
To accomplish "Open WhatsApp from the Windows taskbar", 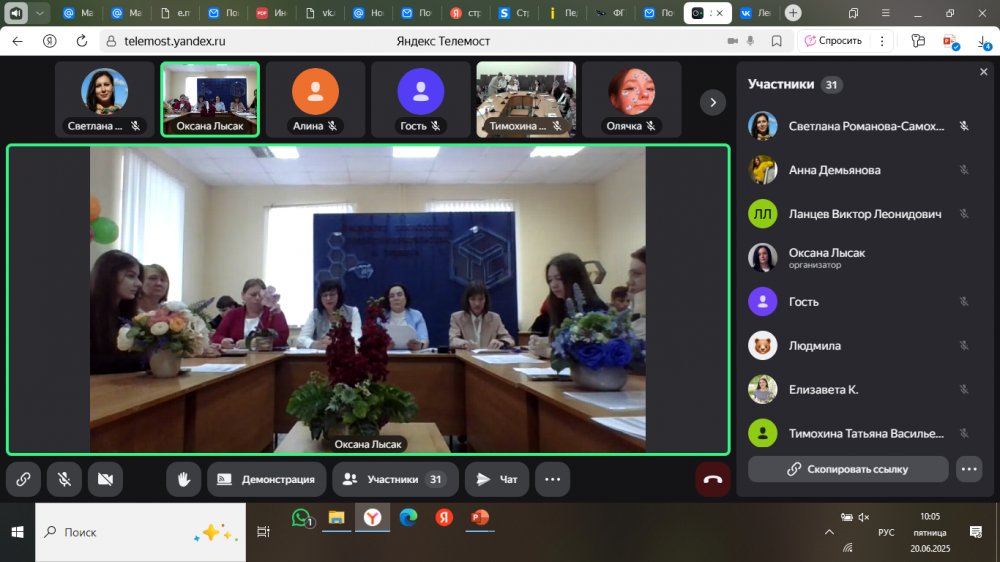I will tap(301, 518).
